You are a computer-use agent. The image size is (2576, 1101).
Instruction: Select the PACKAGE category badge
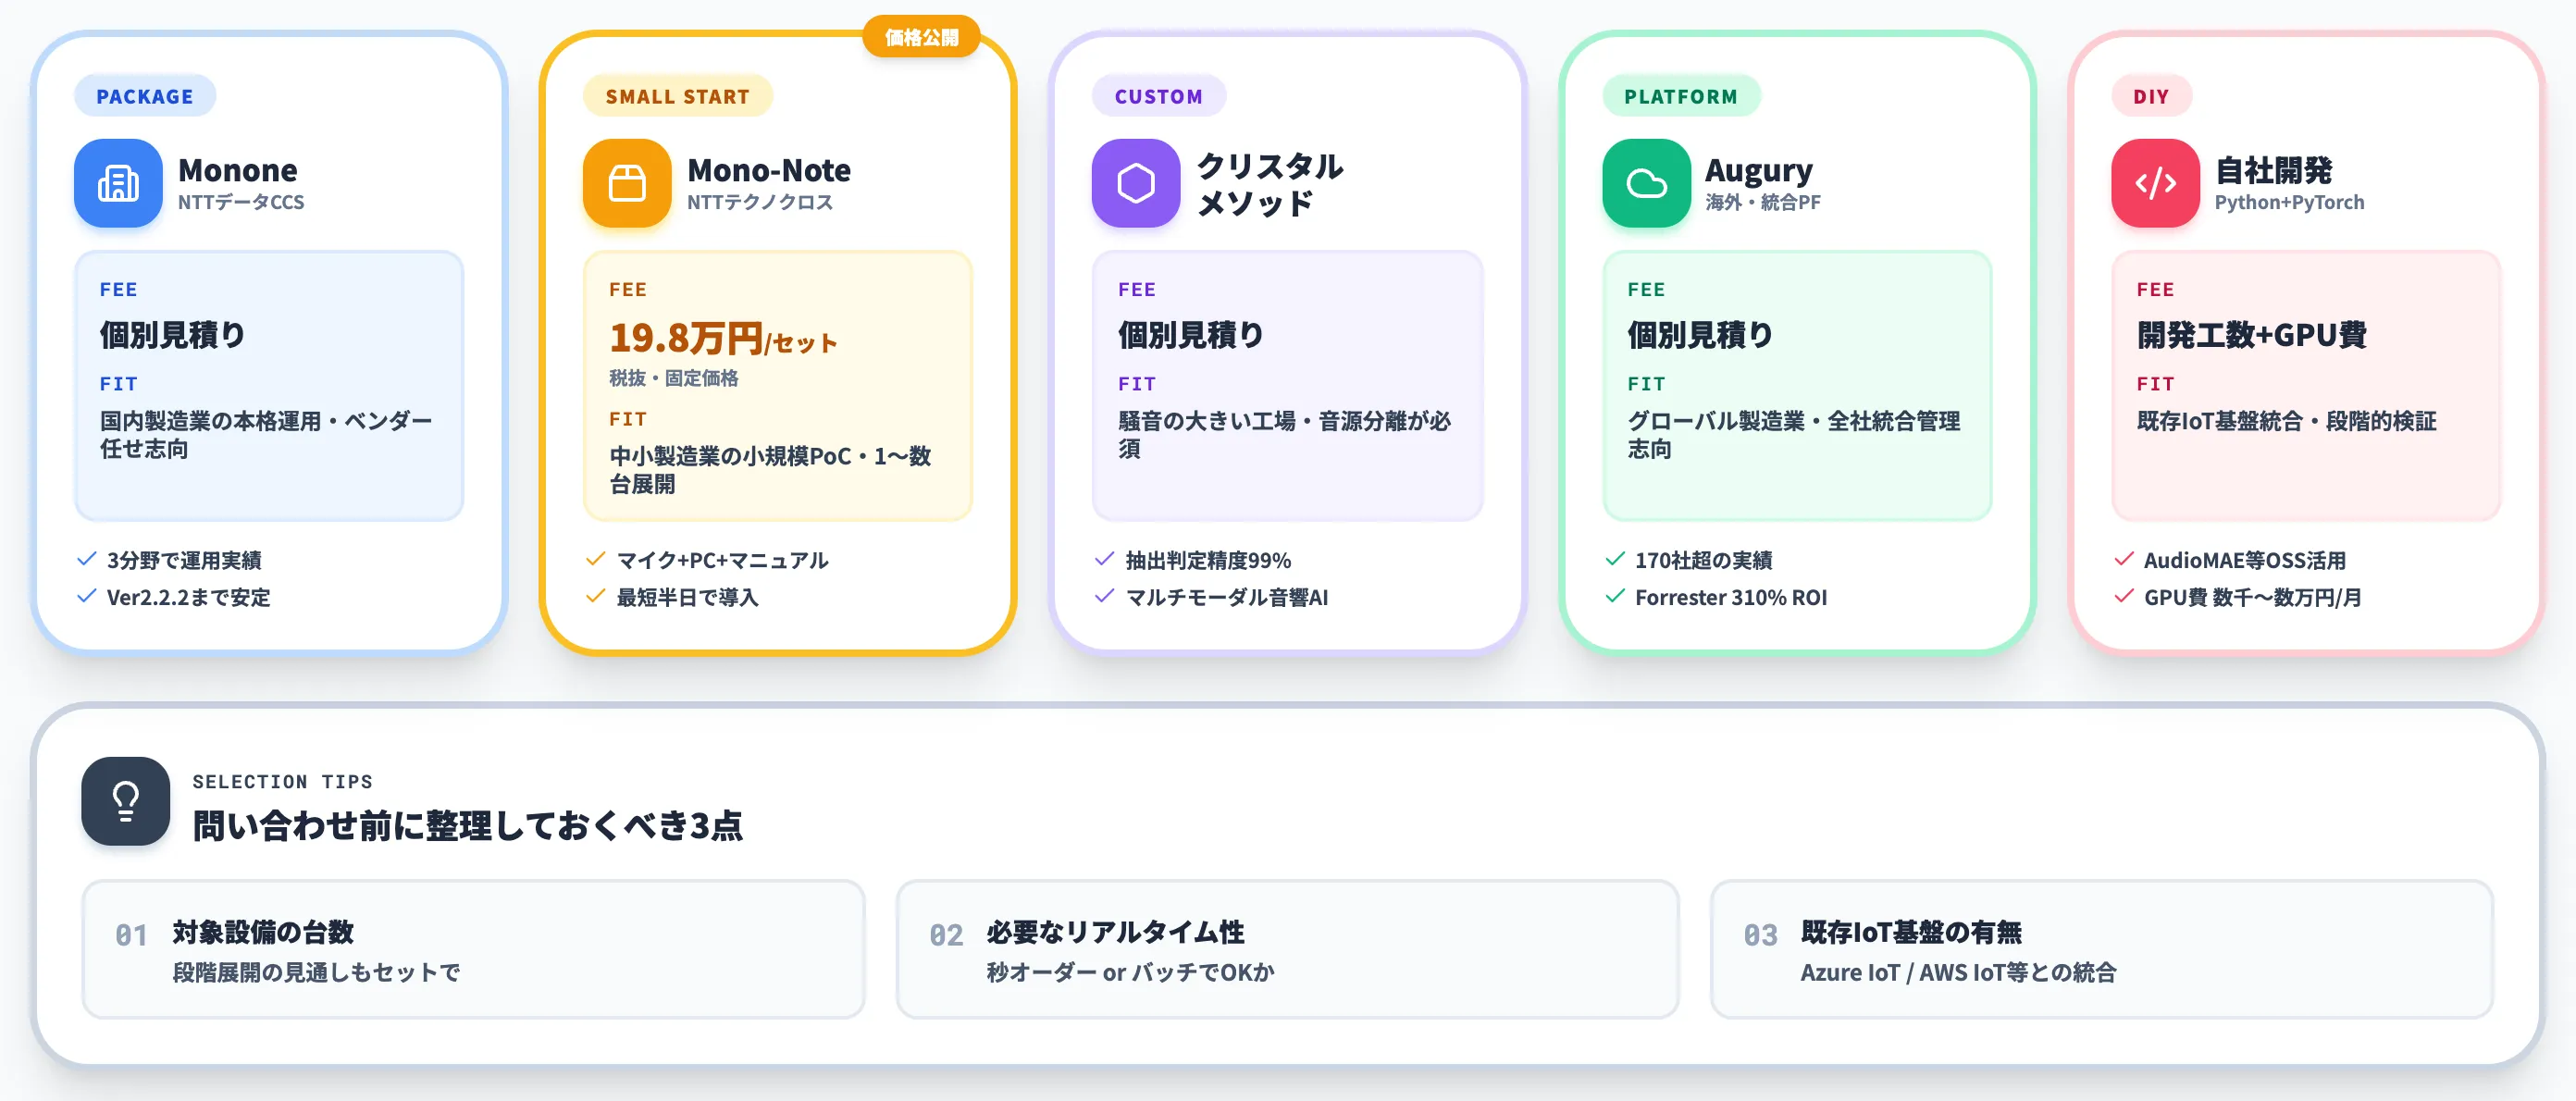pyautogui.click(x=145, y=96)
